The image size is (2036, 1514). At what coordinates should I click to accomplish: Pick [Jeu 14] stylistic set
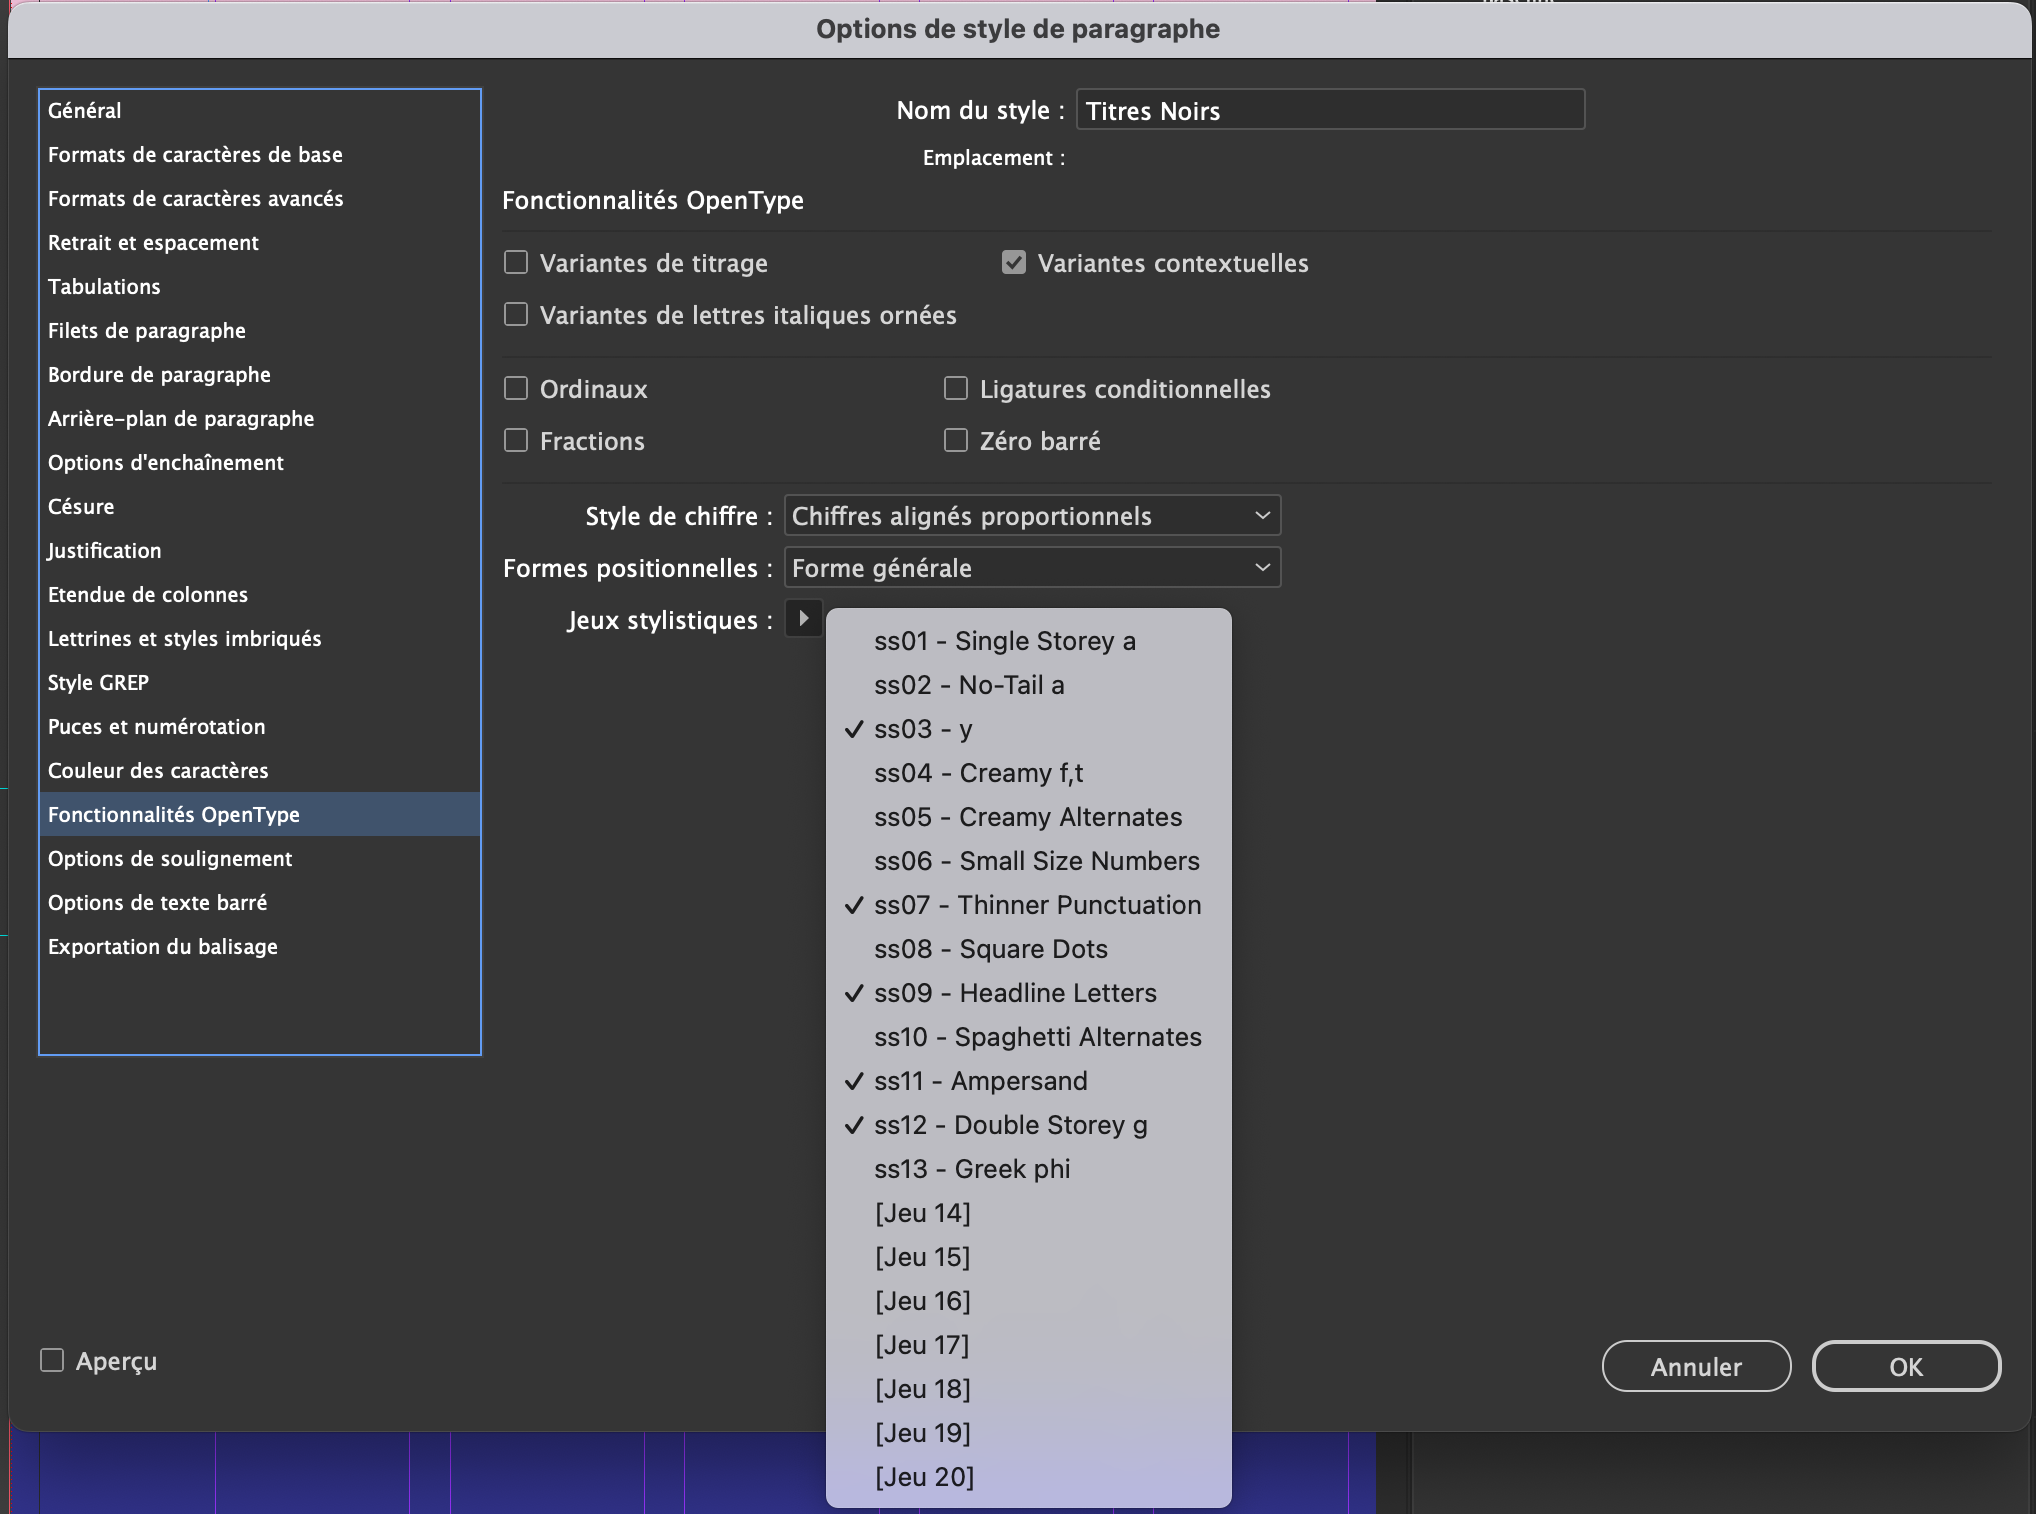coord(922,1213)
